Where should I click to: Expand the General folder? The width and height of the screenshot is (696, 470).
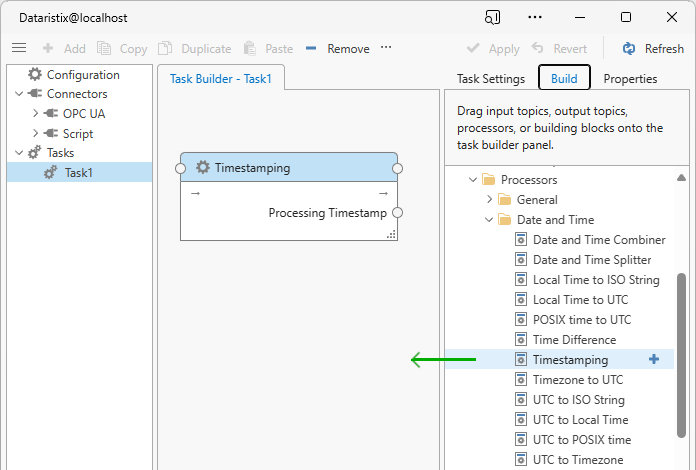tap(489, 200)
